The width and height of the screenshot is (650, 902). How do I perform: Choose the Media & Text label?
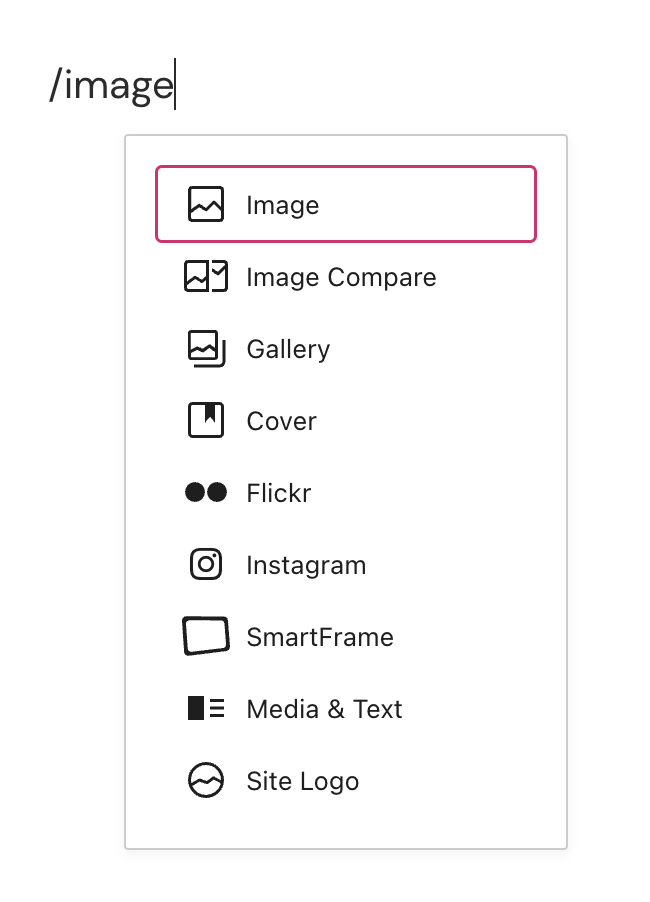click(324, 709)
